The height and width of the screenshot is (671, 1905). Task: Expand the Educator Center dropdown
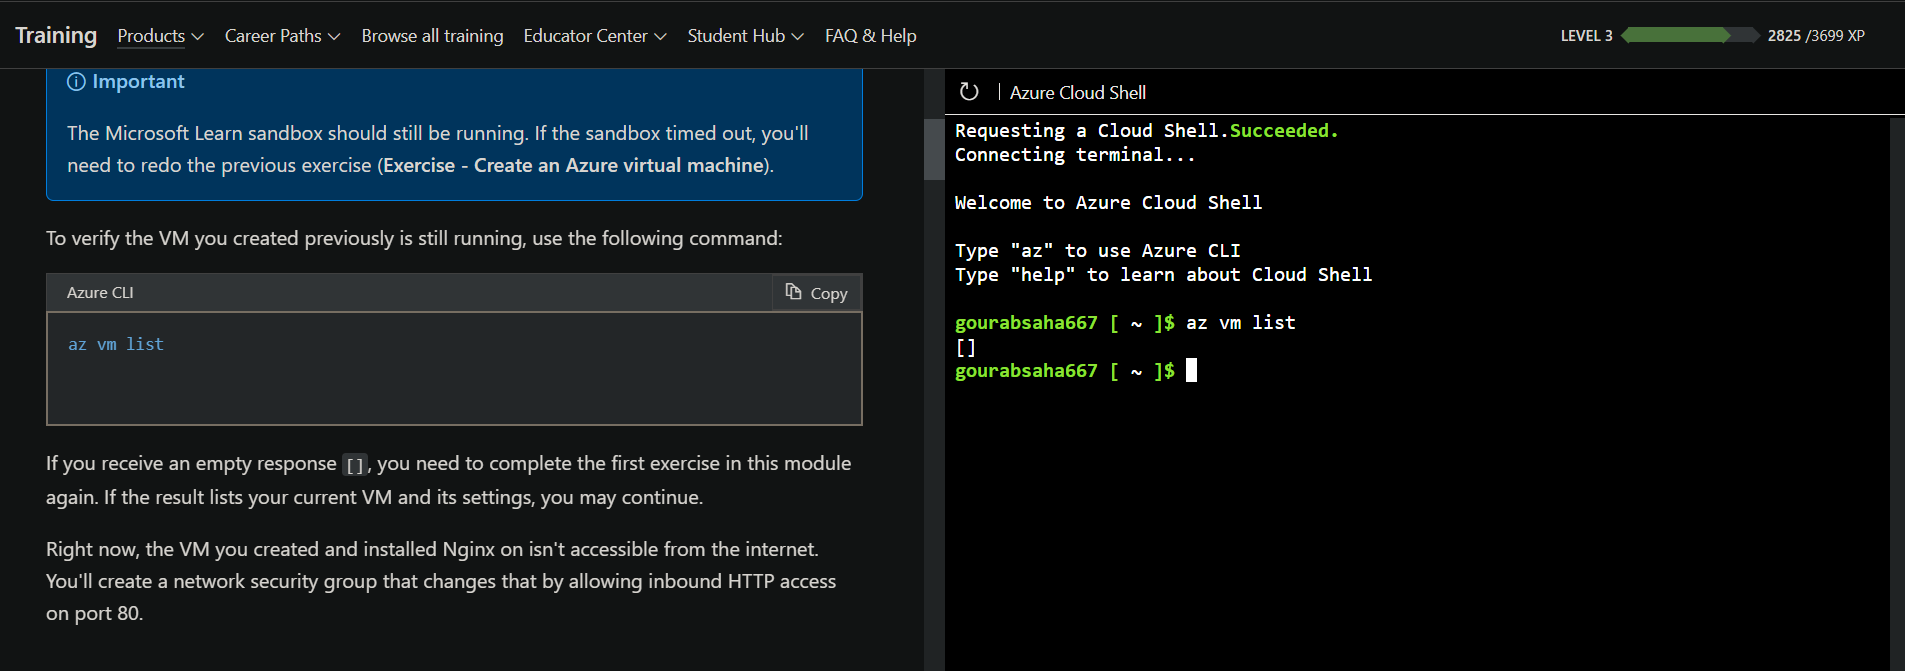(595, 36)
